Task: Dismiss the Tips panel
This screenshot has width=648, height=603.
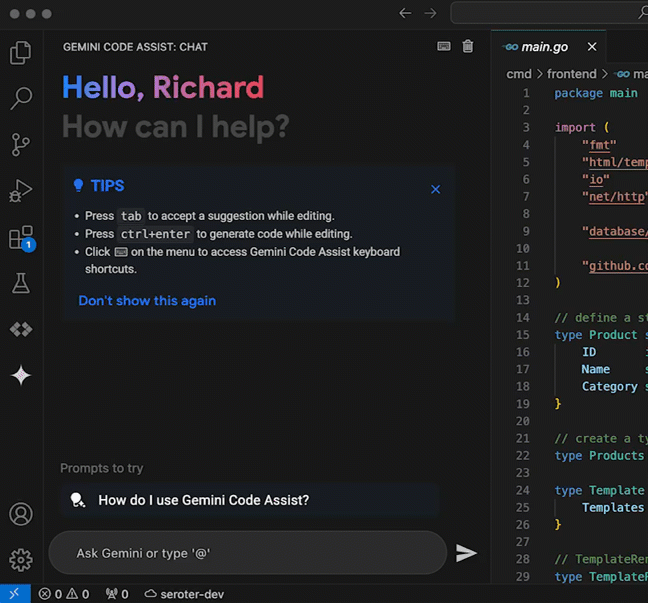Action: [435, 189]
